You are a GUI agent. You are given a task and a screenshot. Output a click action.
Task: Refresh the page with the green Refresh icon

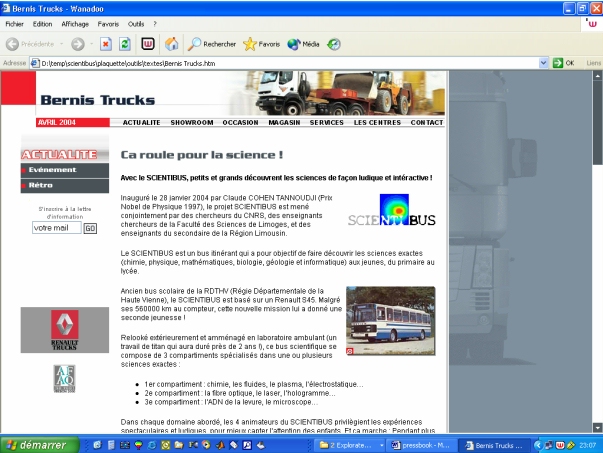[125, 44]
